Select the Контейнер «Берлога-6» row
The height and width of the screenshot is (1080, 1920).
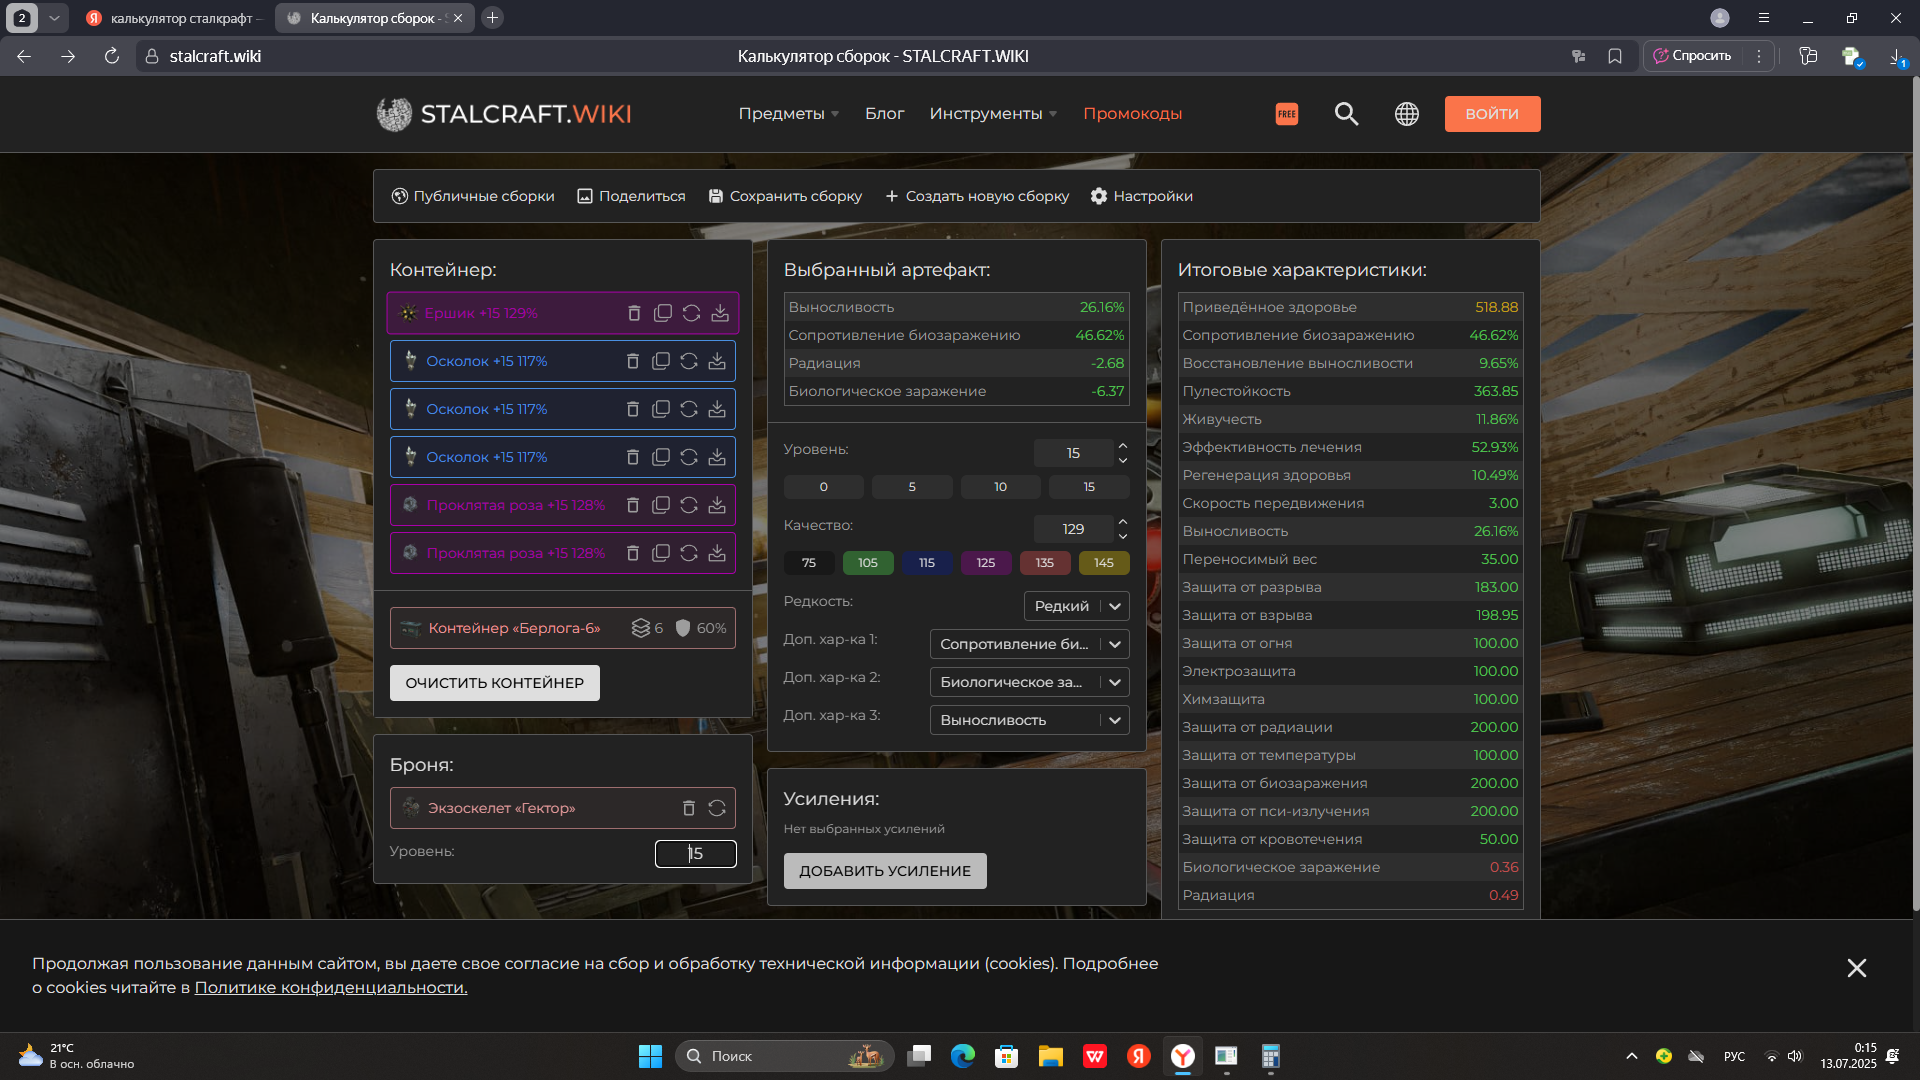tap(563, 628)
